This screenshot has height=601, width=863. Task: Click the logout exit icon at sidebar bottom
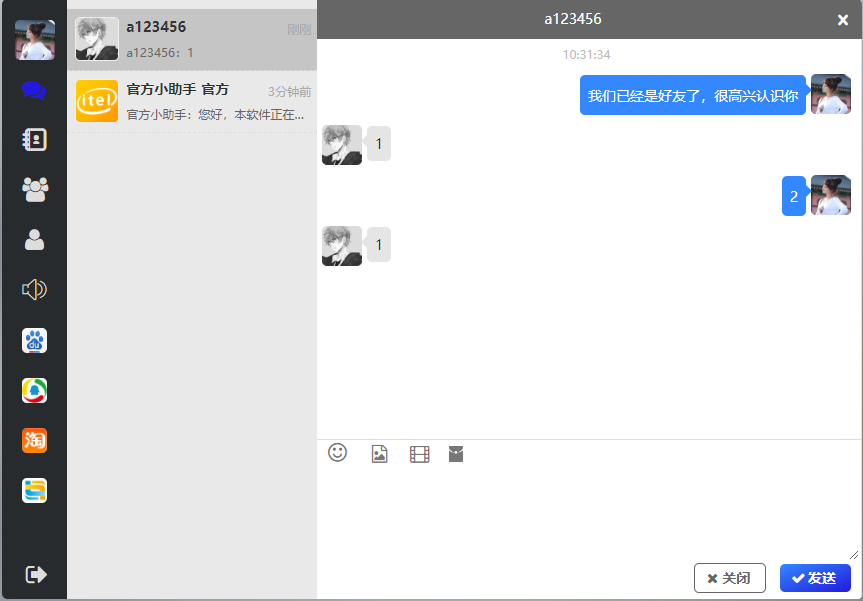coord(35,574)
